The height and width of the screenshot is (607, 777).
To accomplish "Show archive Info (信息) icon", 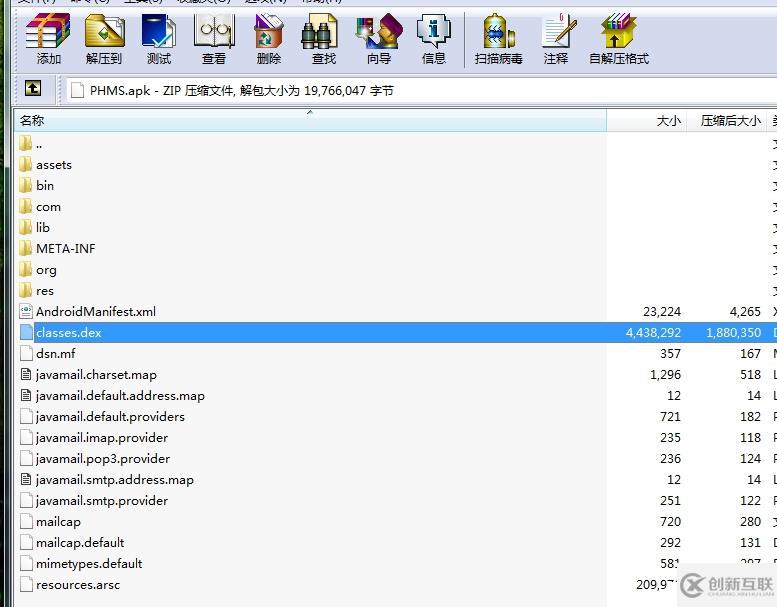I will (x=433, y=38).
